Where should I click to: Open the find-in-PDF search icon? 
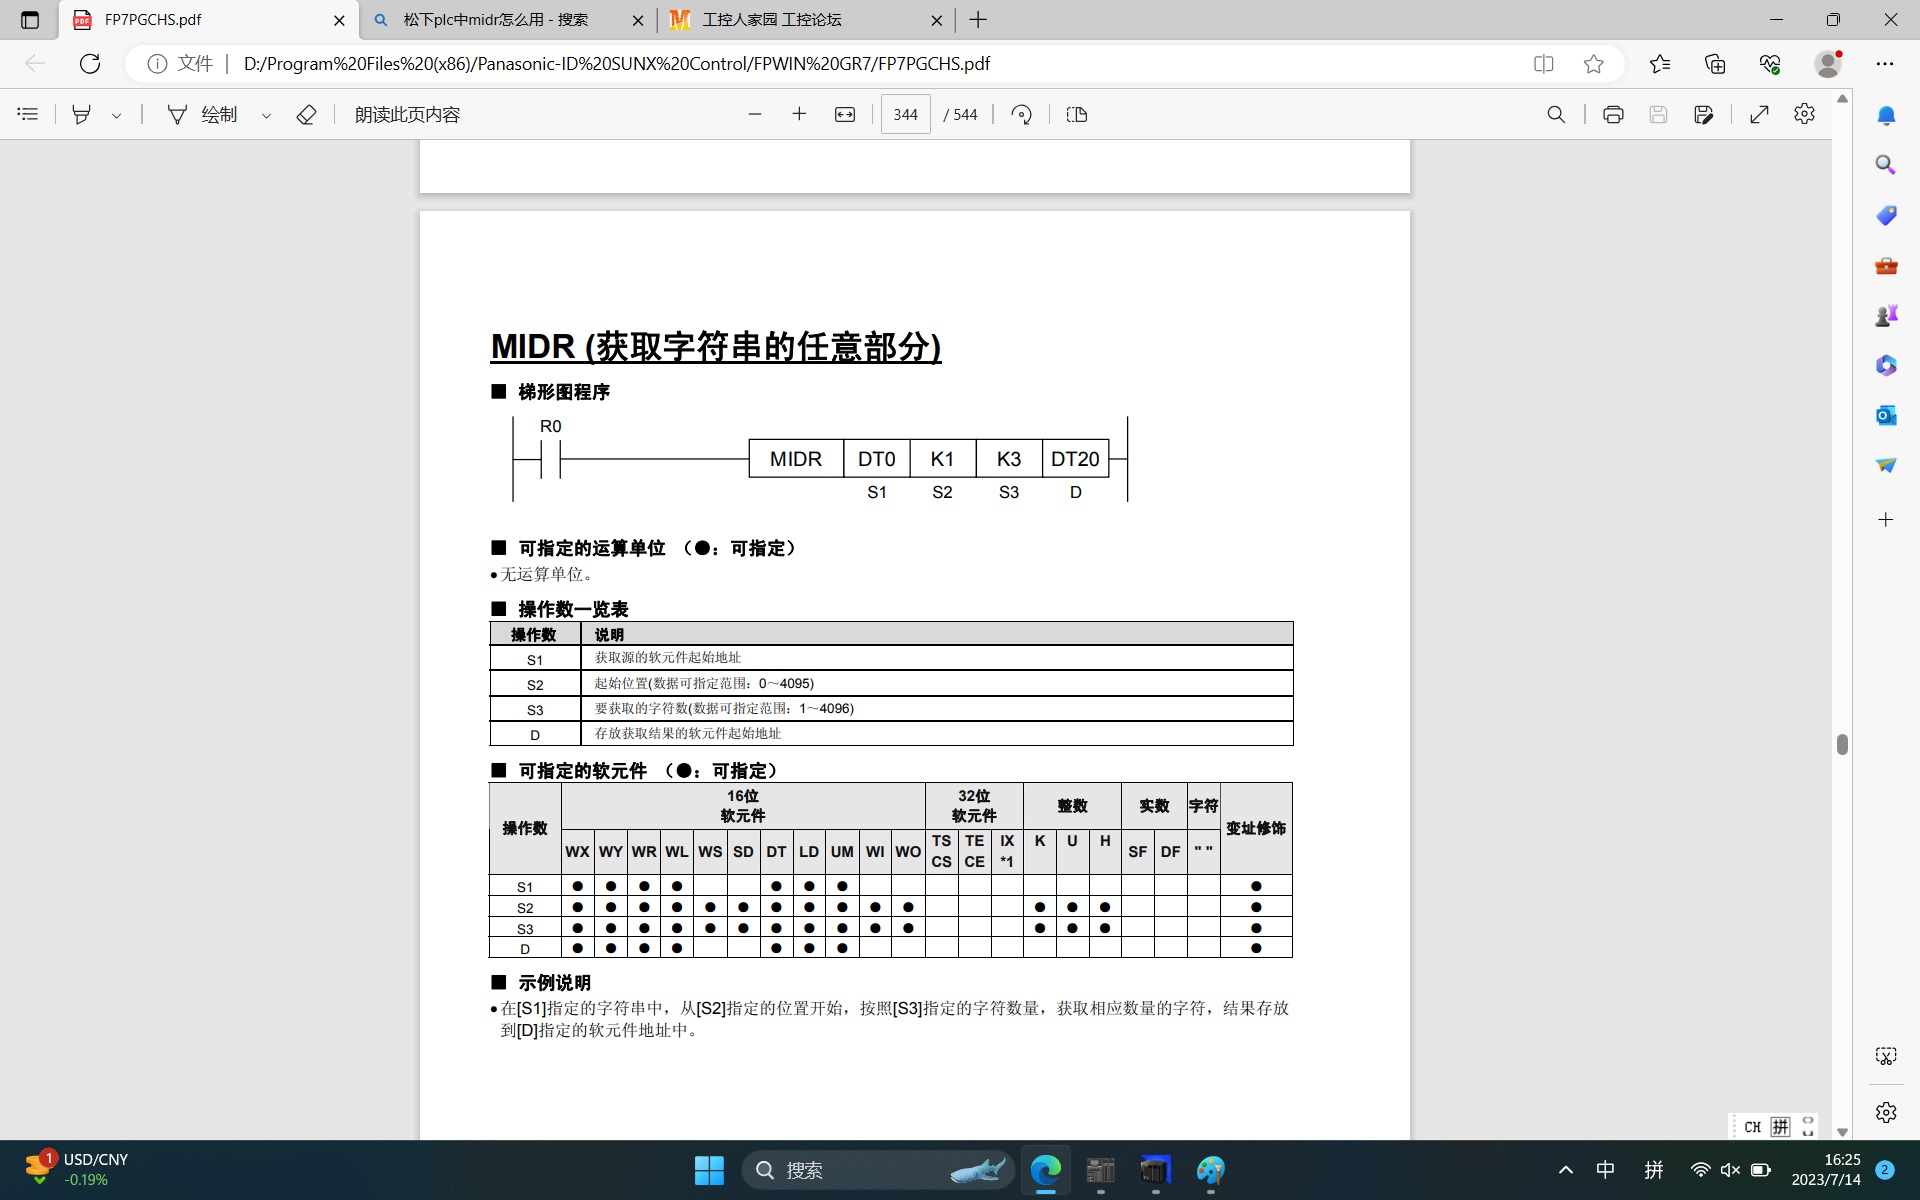pyautogui.click(x=1556, y=114)
